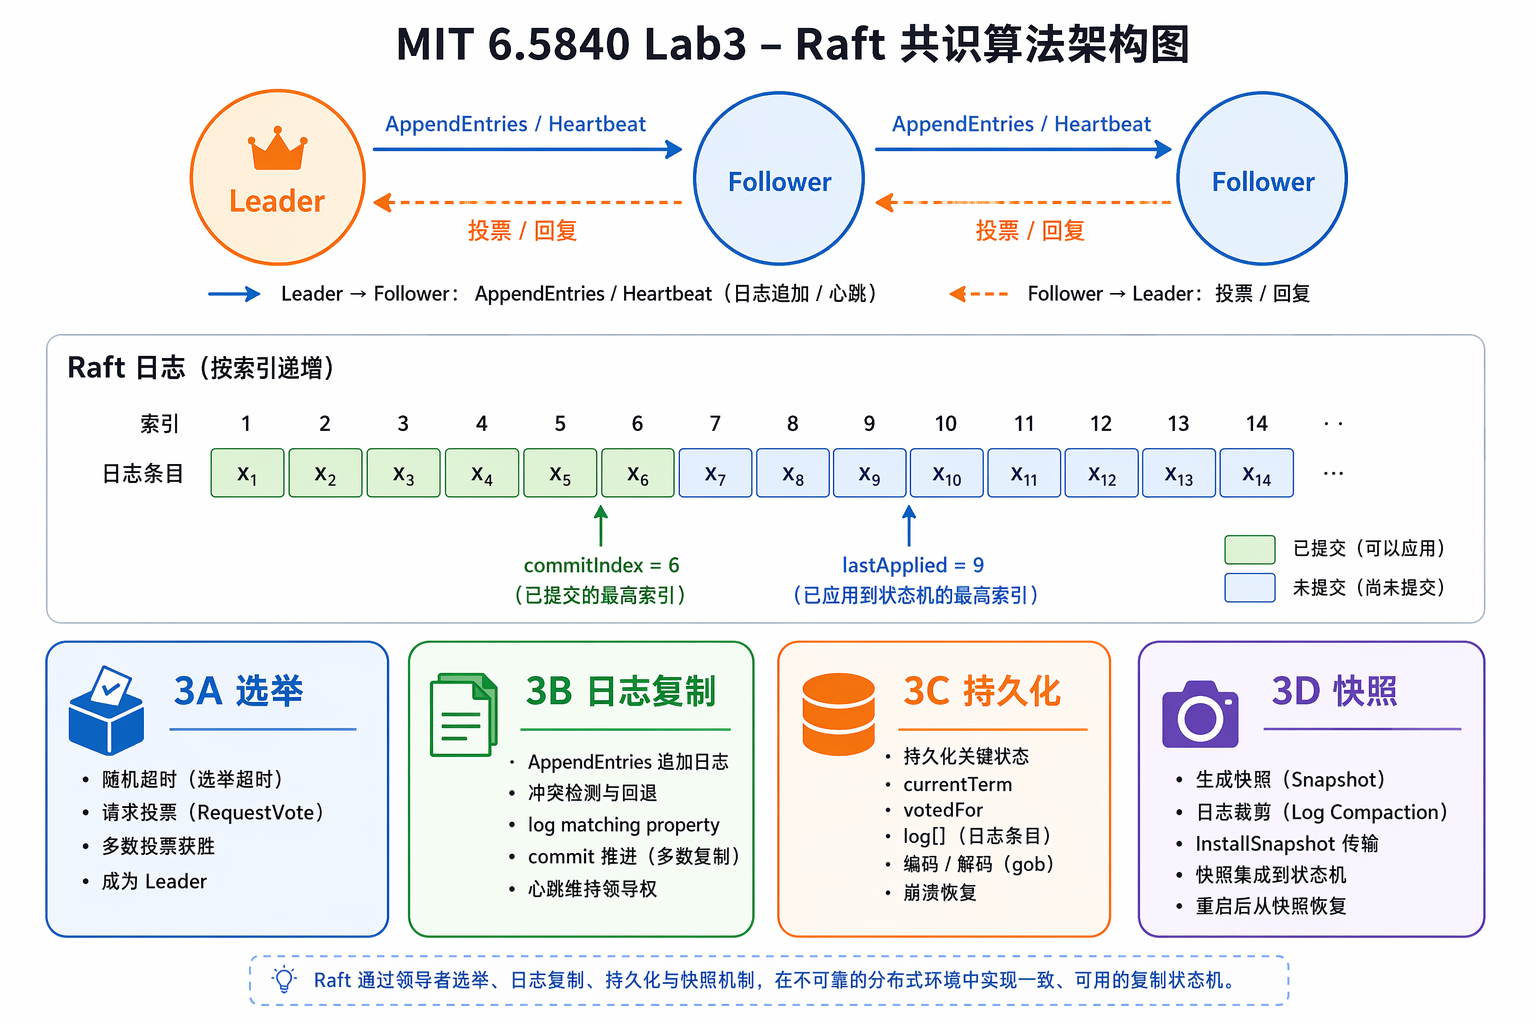
Task: Click the '3B 日志复制' card heading
Action: pos(621,691)
